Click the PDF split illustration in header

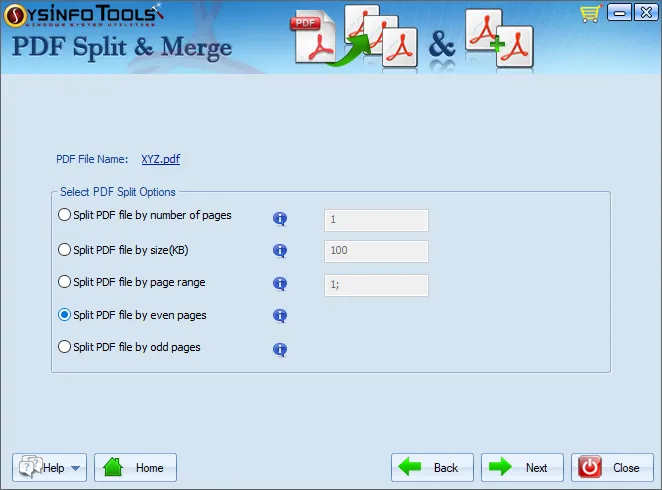[x=354, y=38]
